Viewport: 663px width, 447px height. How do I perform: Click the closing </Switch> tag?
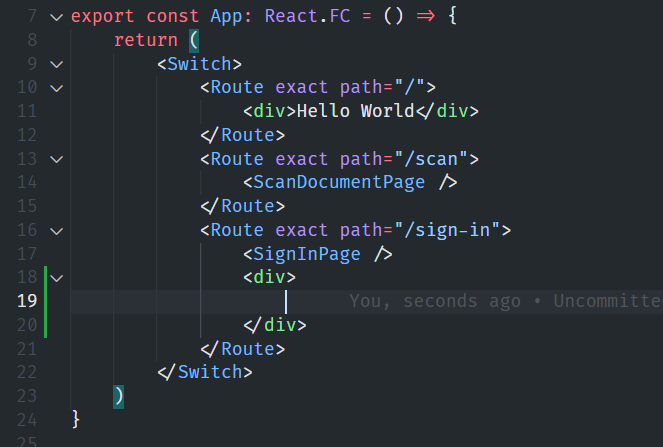click(x=205, y=373)
